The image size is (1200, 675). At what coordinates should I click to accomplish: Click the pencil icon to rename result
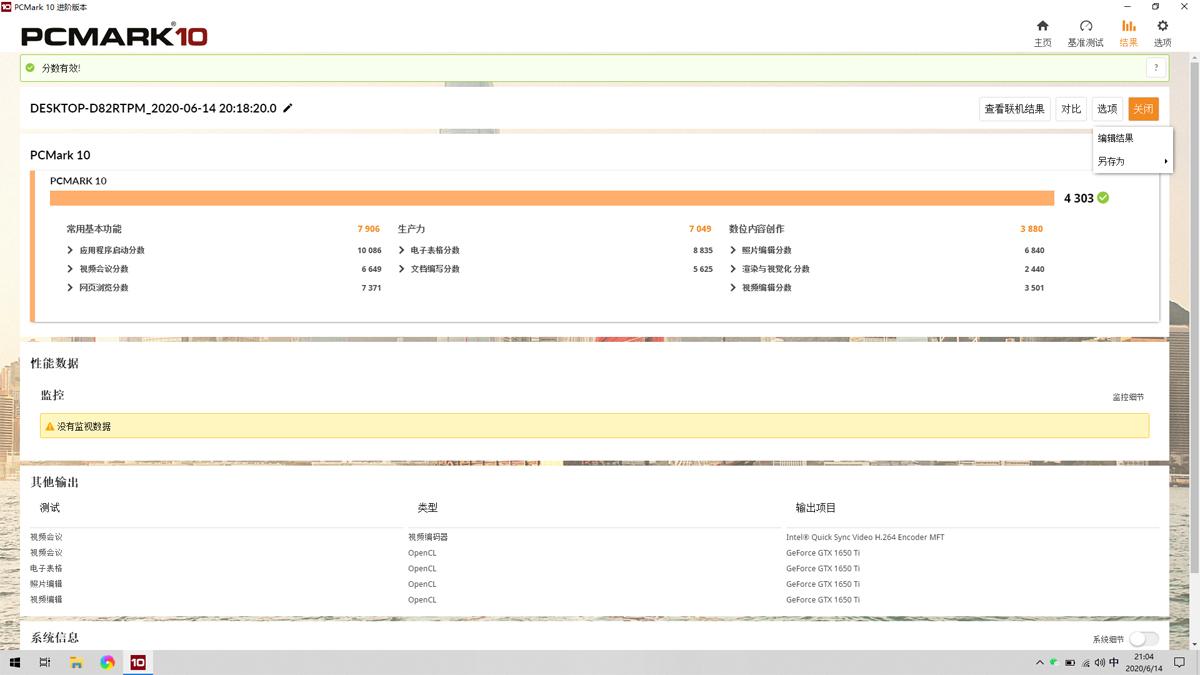[288, 108]
